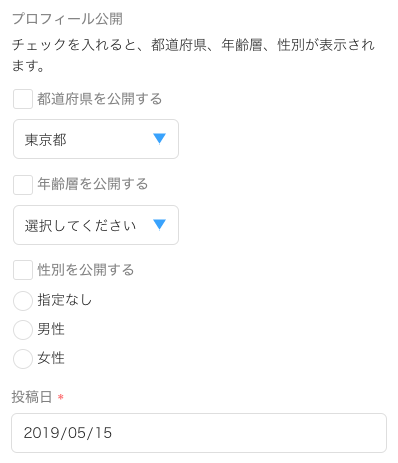Screen dimensions: 398x463
Task: Click the 男性 option label
Action: point(51,329)
